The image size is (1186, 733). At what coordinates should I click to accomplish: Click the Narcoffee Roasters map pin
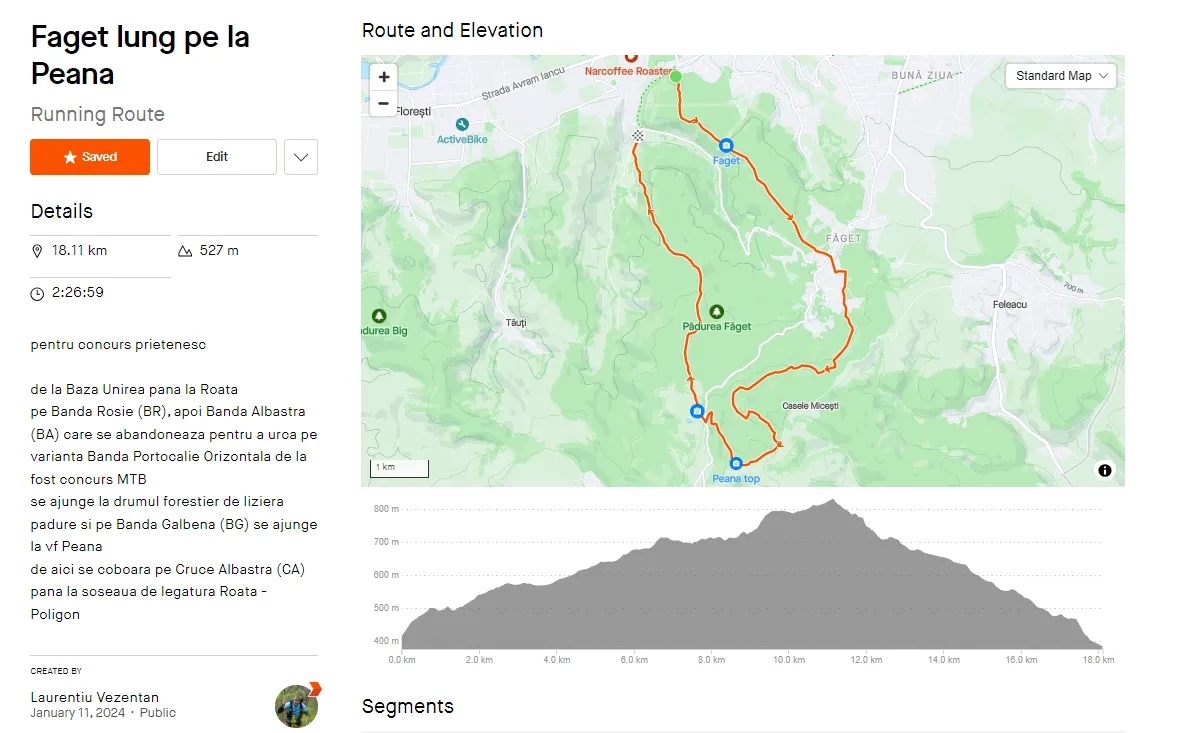coord(631,59)
